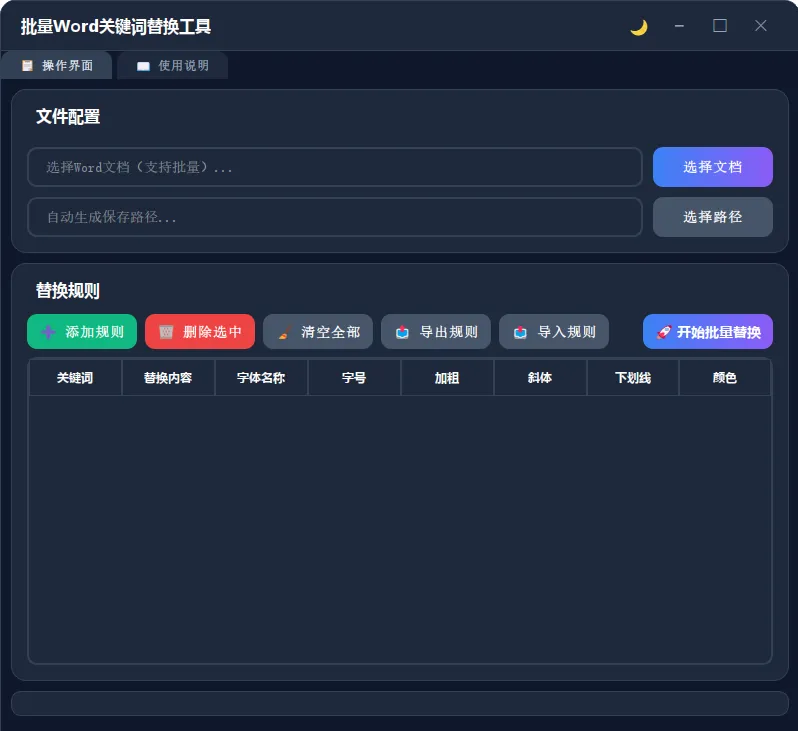The width and height of the screenshot is (798, 731).
Task: Click the book icon on 使用说明 tab
Action: pos(144,66)
